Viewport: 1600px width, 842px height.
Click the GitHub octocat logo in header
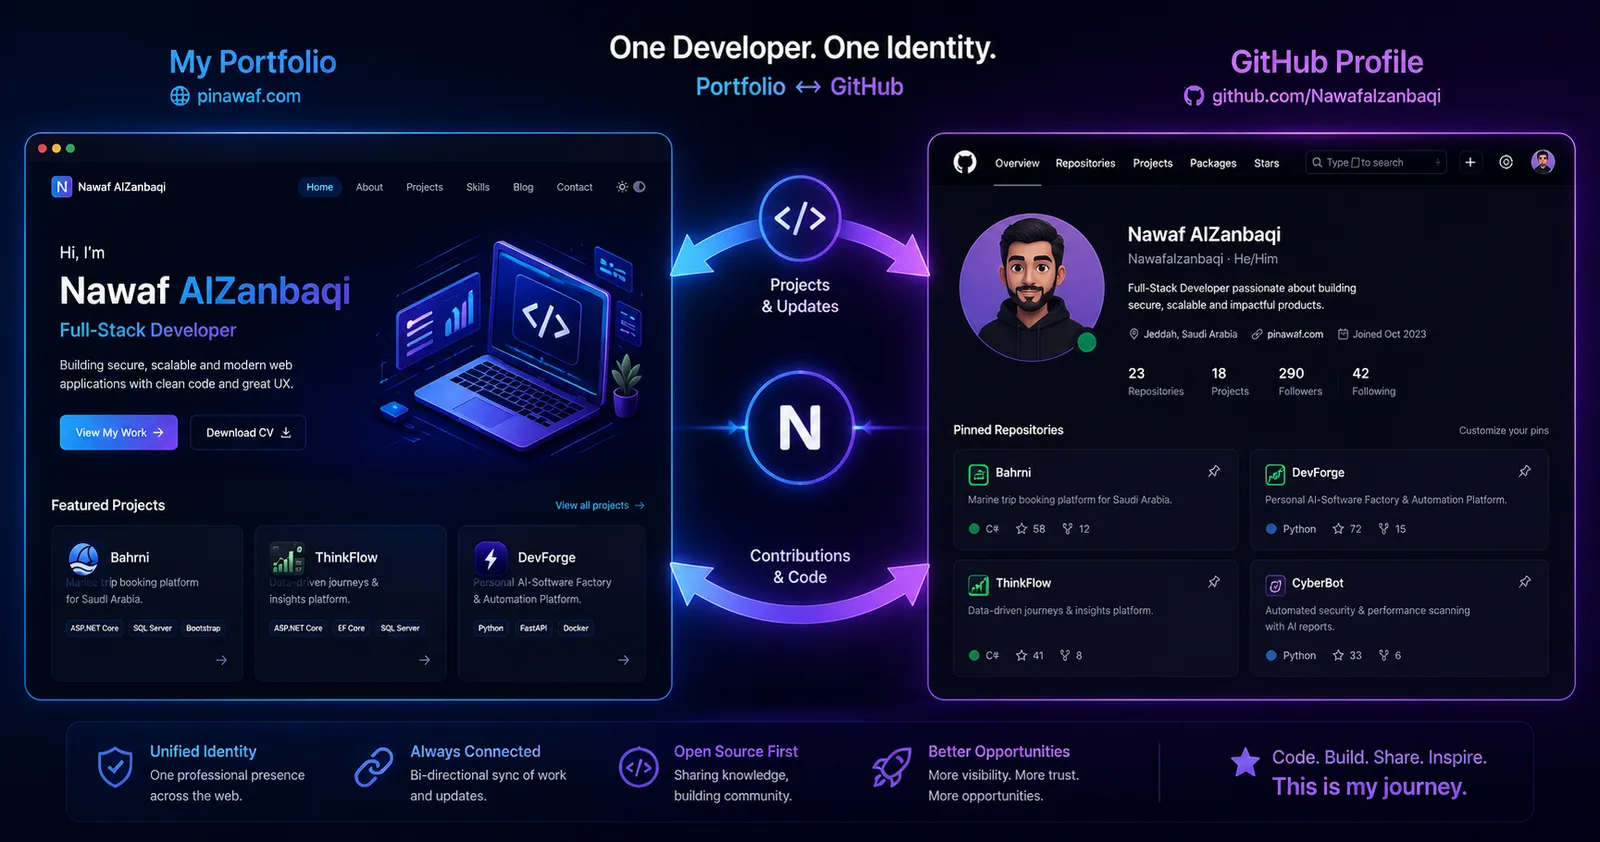tap(965, 162)
